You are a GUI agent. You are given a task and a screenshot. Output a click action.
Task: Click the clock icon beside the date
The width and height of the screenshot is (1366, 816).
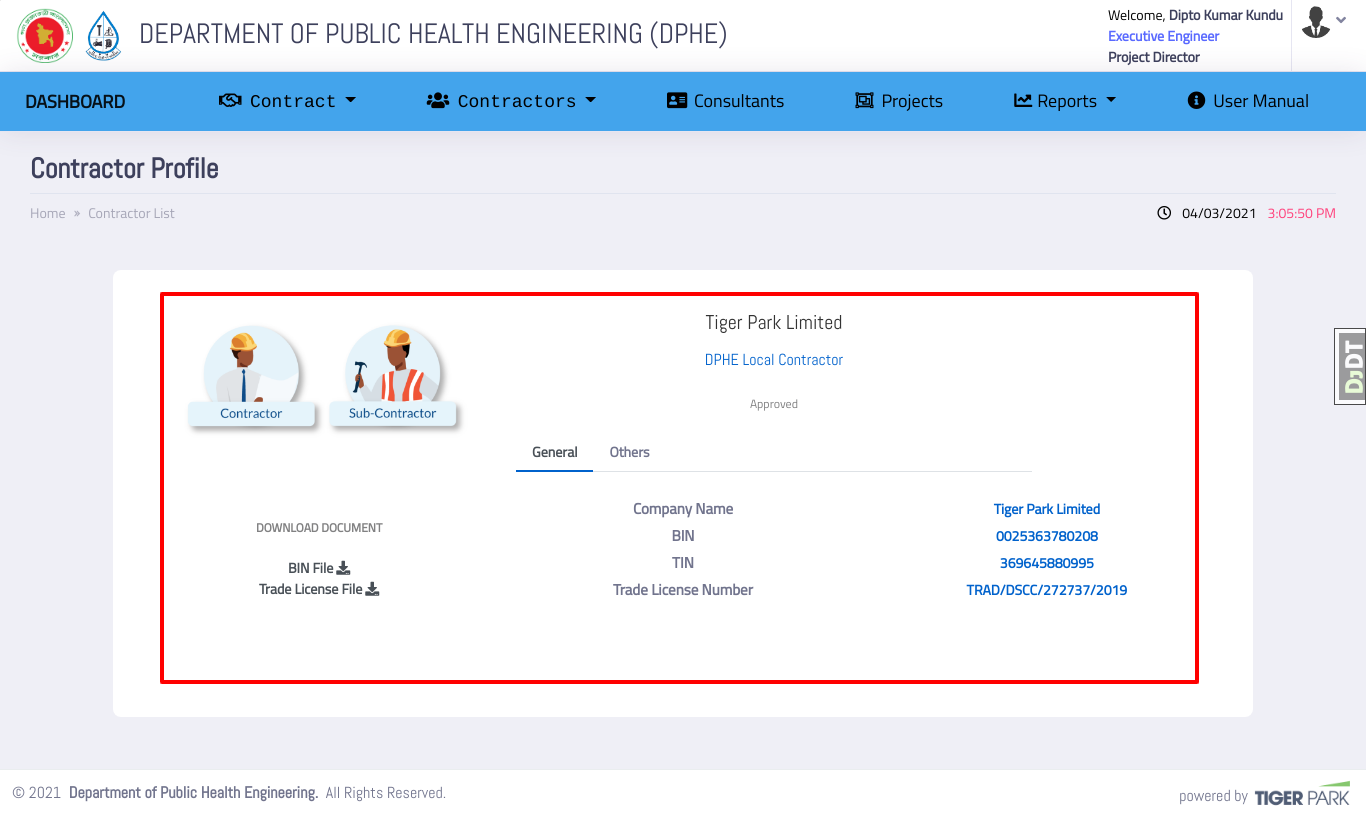tap(1162, 212)
